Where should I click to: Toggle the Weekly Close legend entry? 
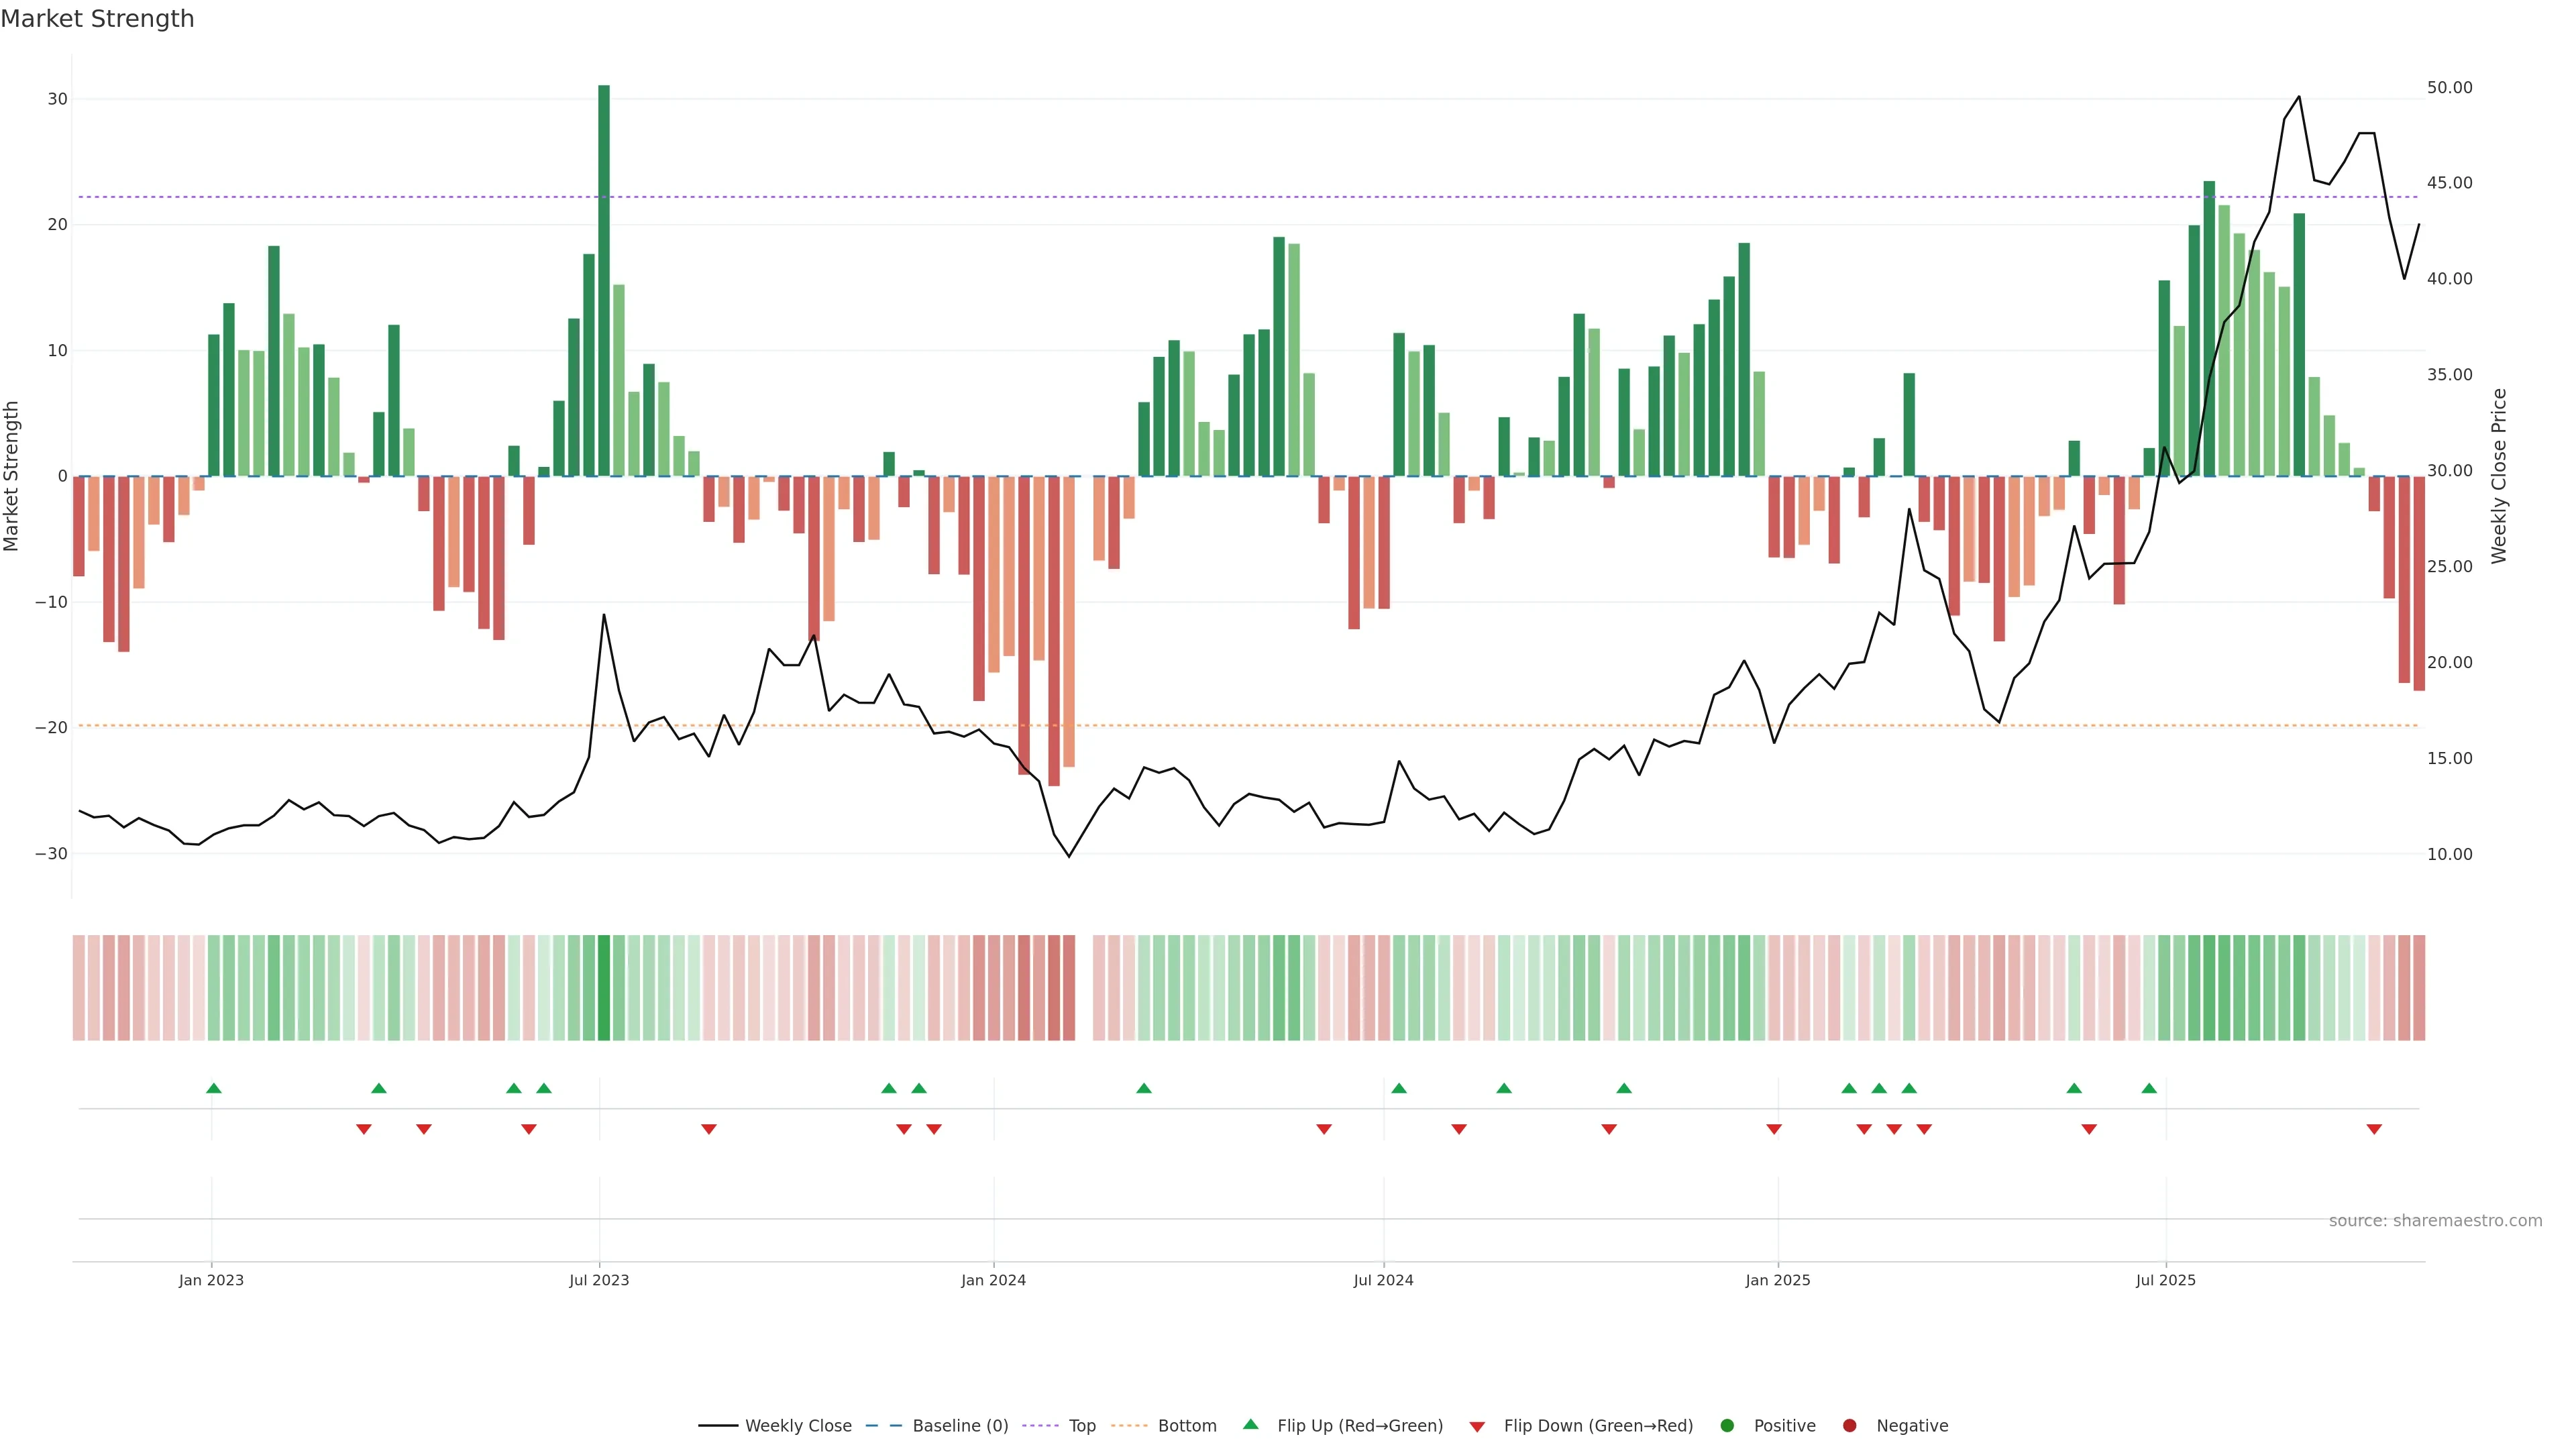pos(797,1426)
